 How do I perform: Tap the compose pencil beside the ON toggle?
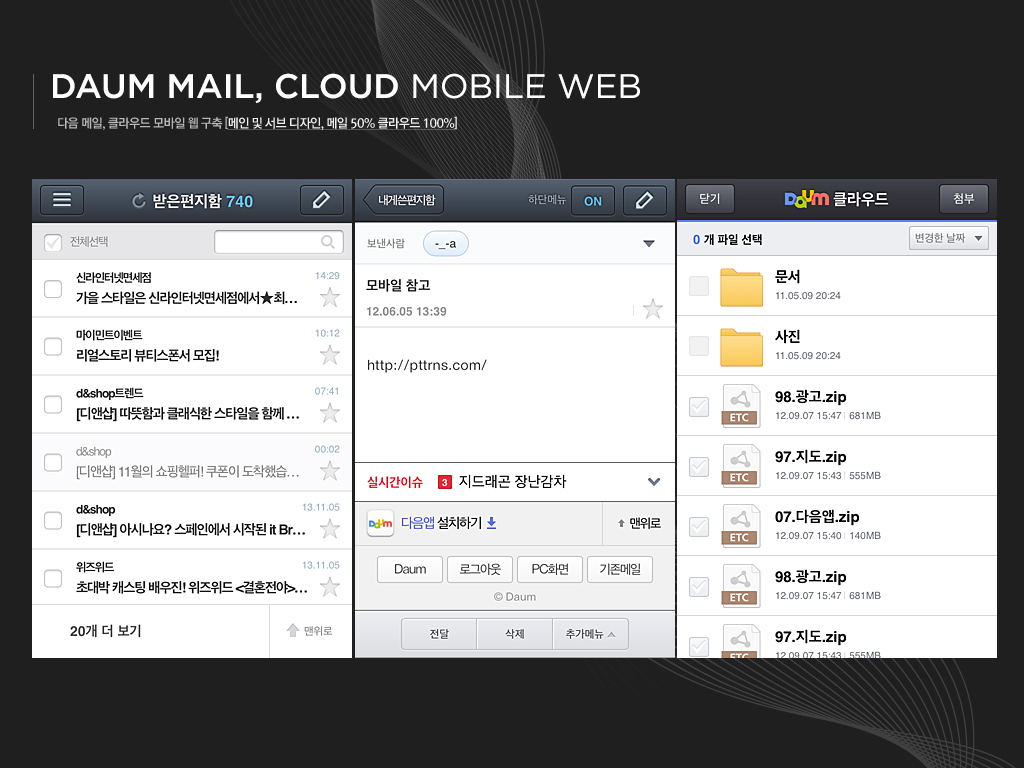point(645,200)
